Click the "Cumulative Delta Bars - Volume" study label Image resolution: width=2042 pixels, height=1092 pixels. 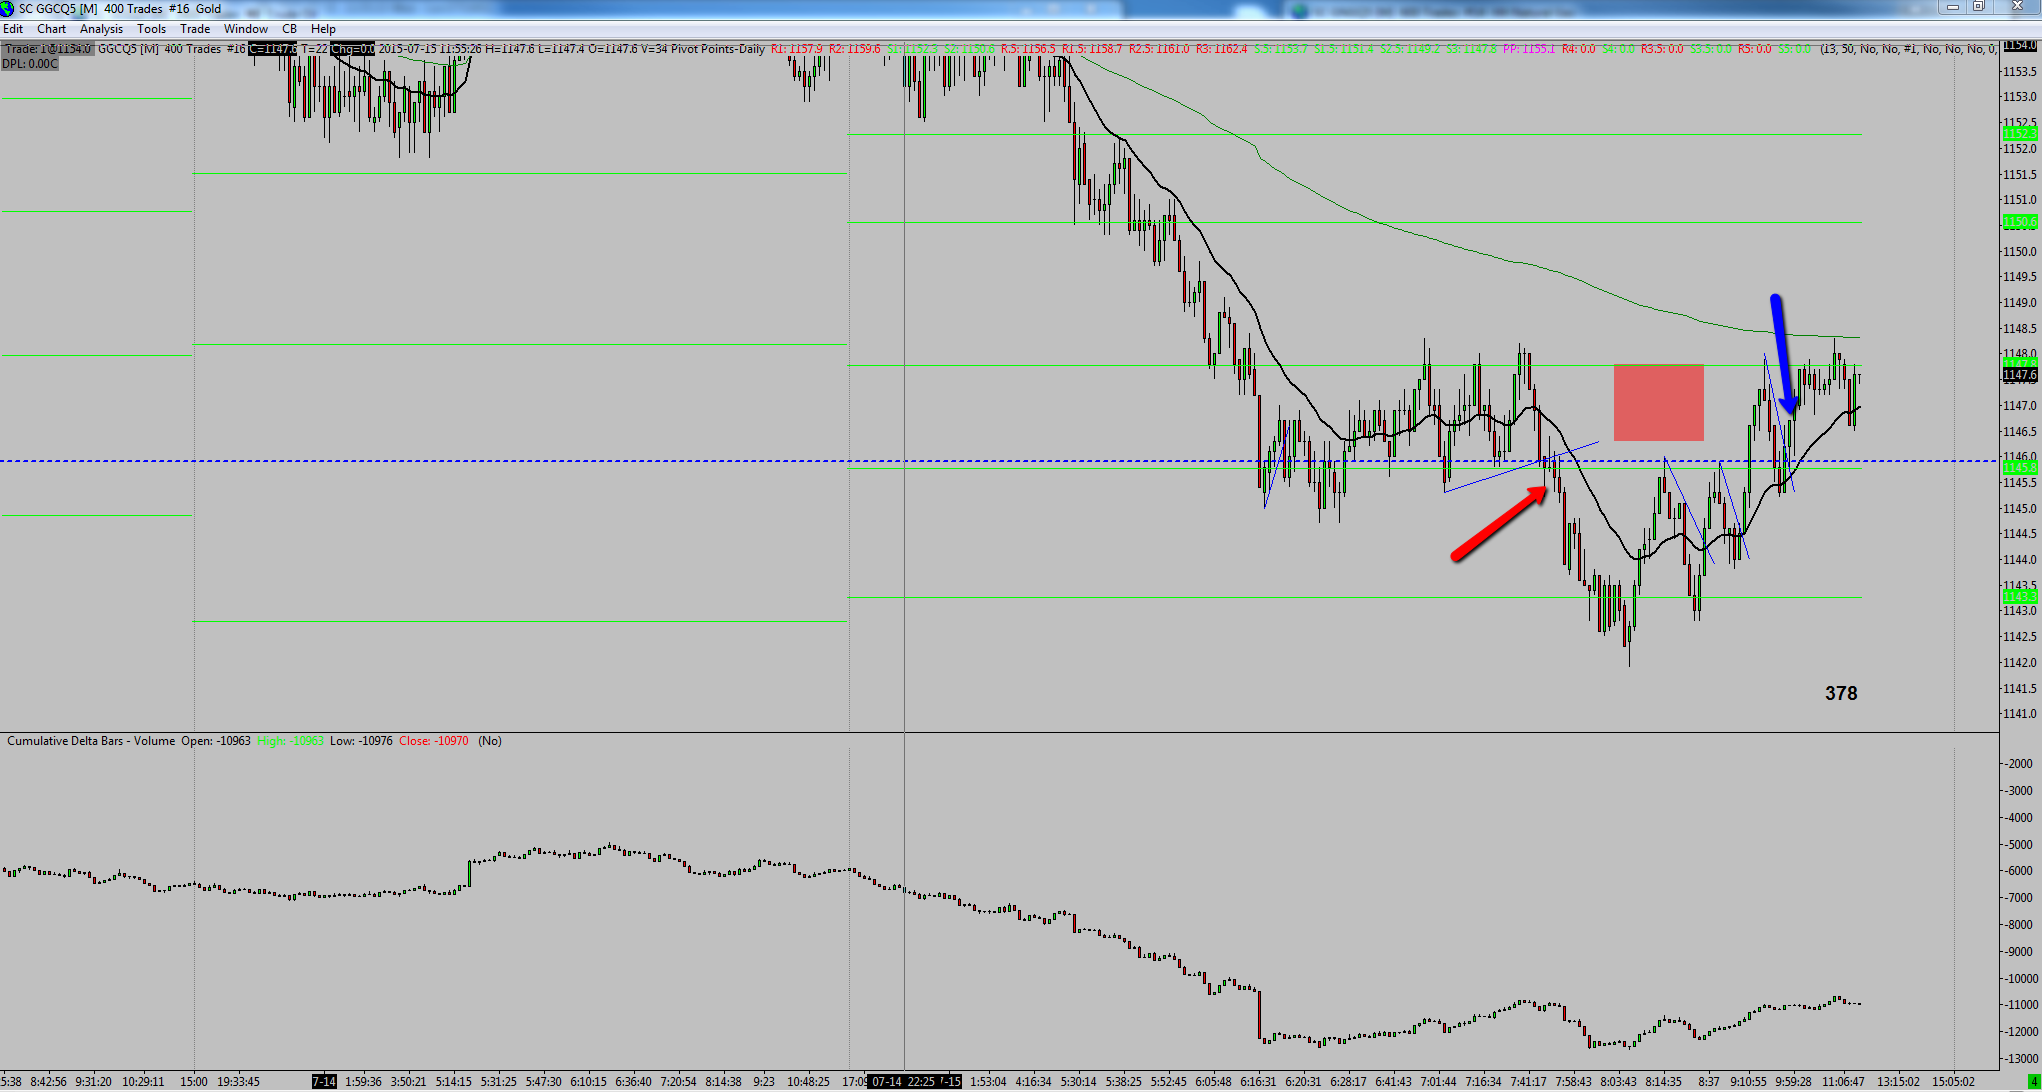tap(91, 741)
